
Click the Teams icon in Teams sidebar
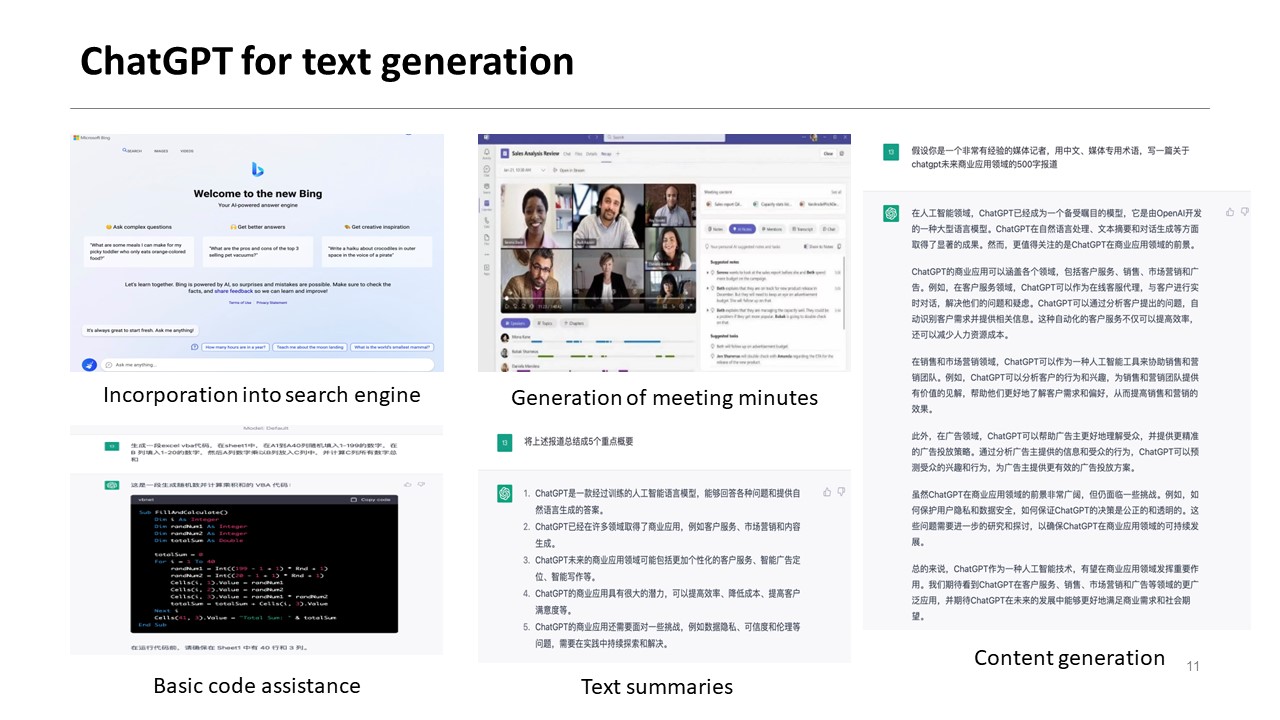tap(487, 187)
